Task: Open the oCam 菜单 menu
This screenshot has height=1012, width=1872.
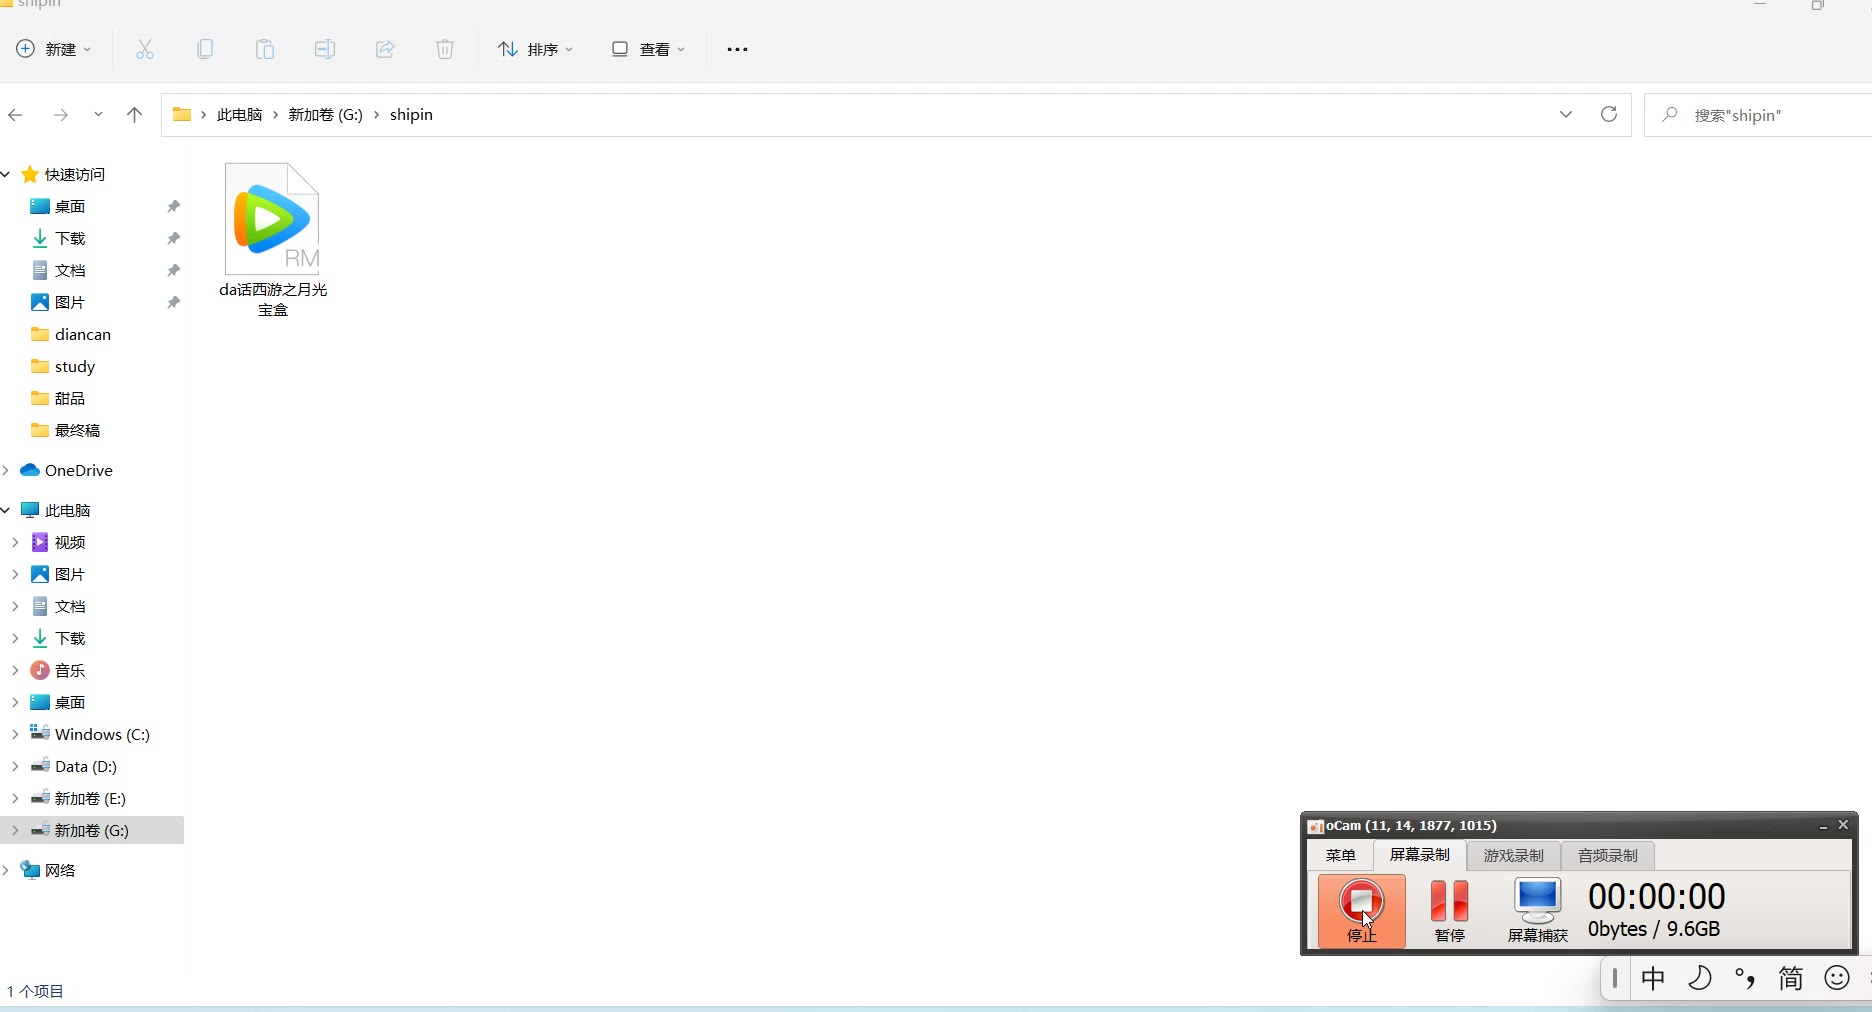Action: point(1340,856)
